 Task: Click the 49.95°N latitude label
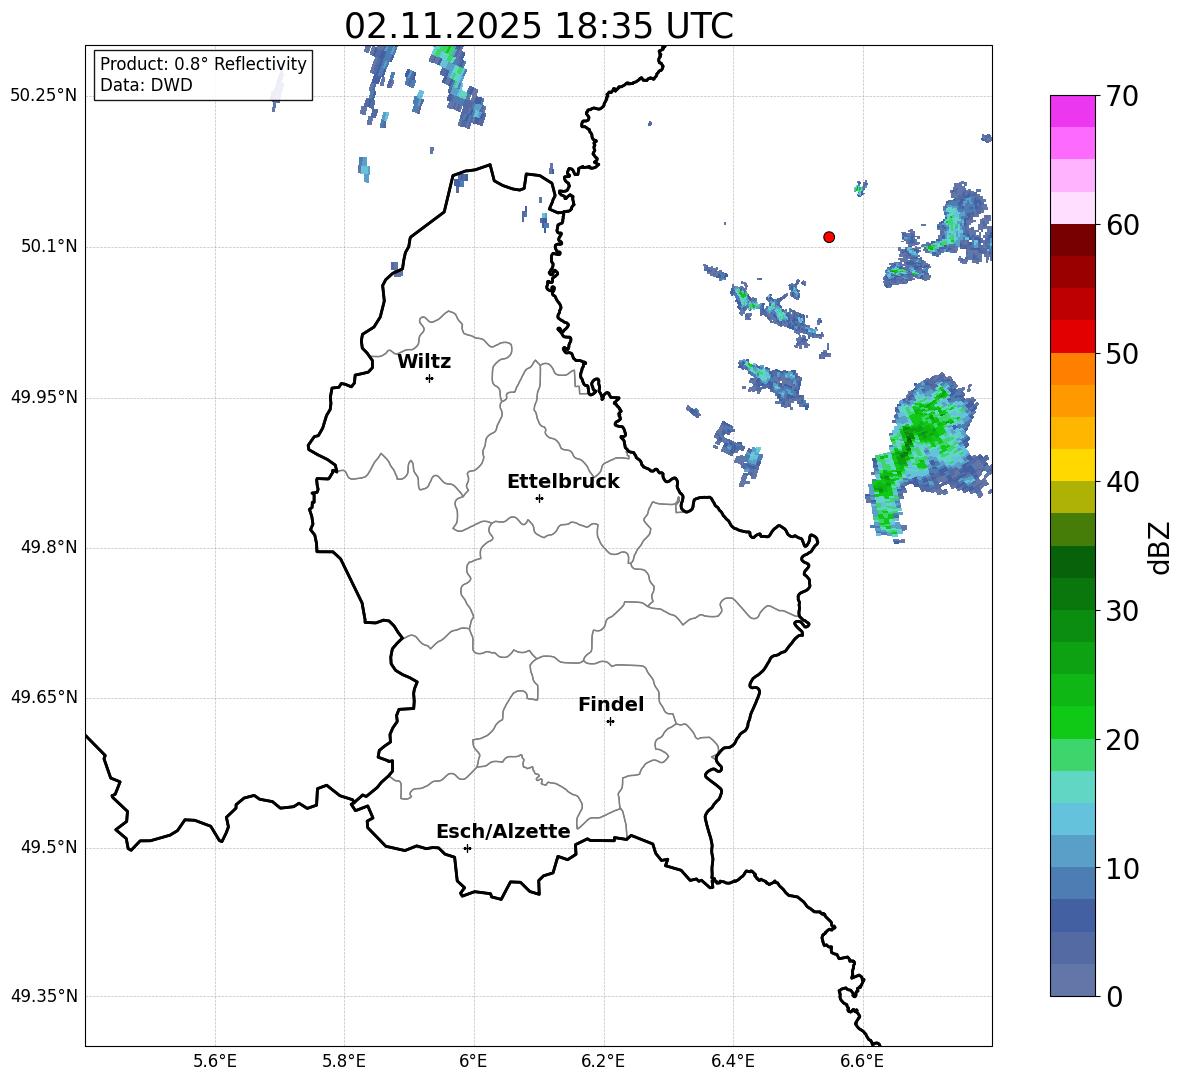coord(43,397)
